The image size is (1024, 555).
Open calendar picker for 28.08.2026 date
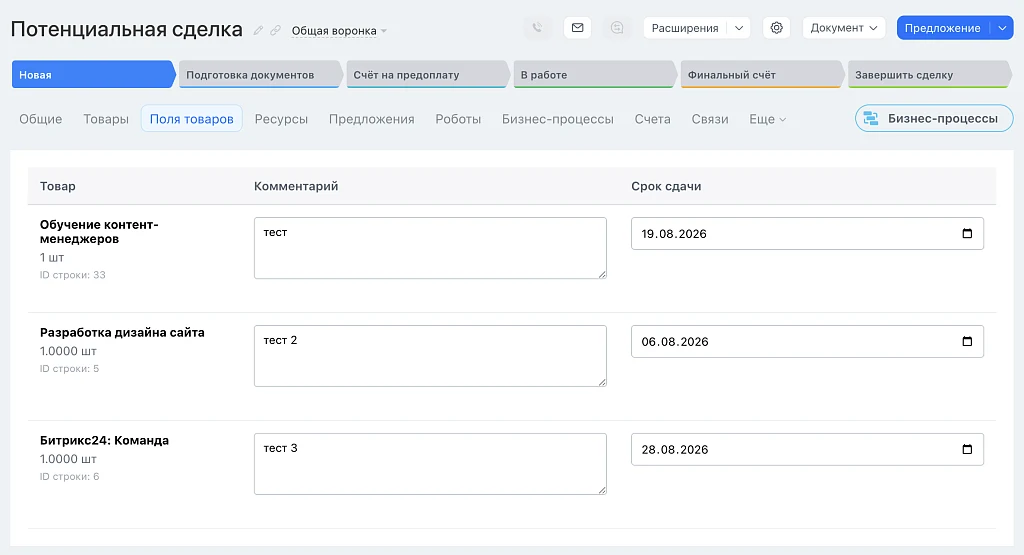967,449
